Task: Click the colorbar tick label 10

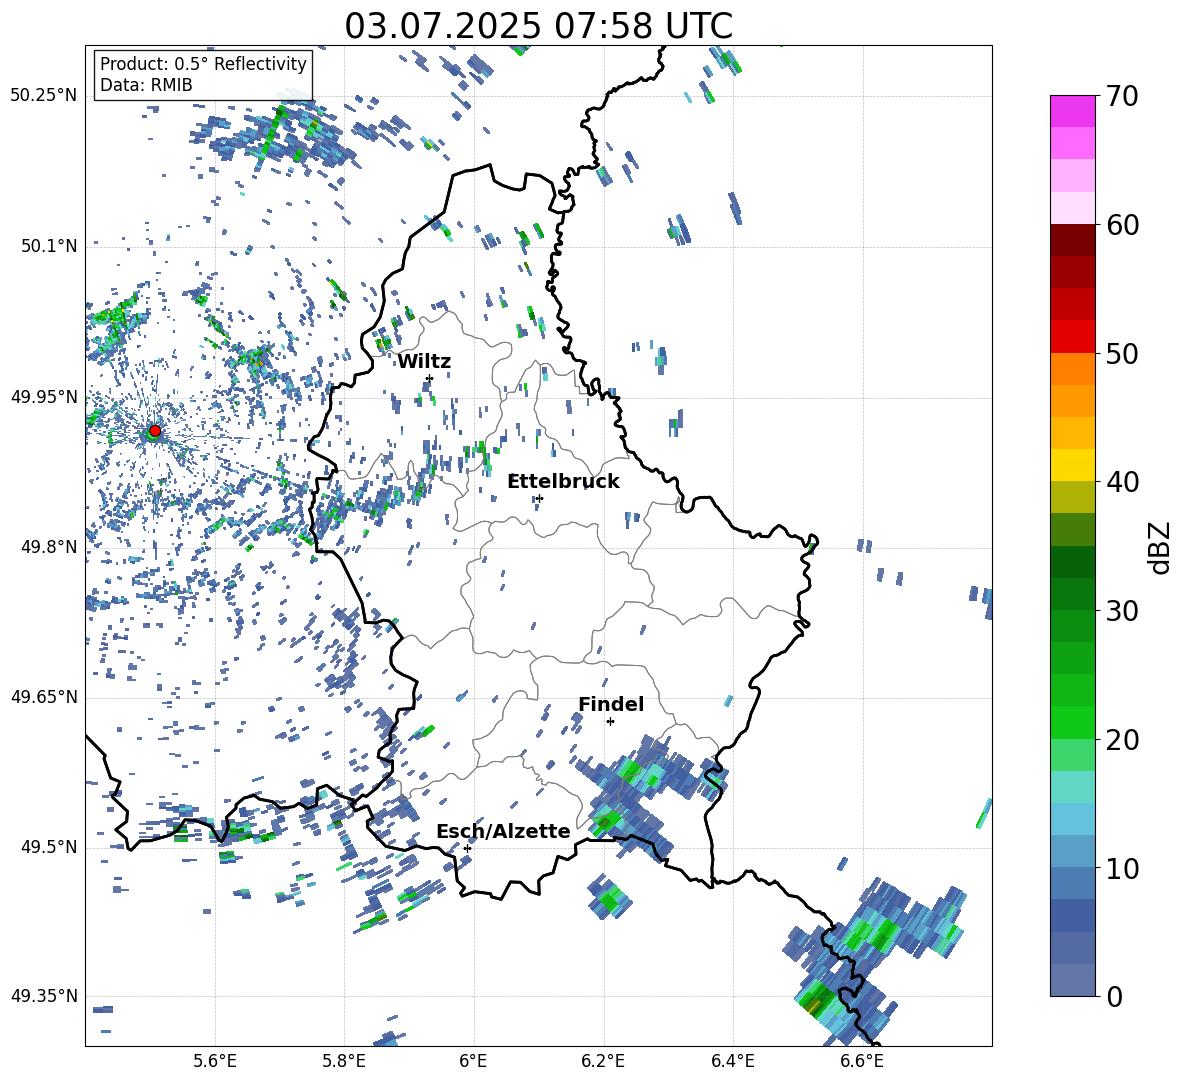Action: pyautogui.click(x=1123, y=868)
